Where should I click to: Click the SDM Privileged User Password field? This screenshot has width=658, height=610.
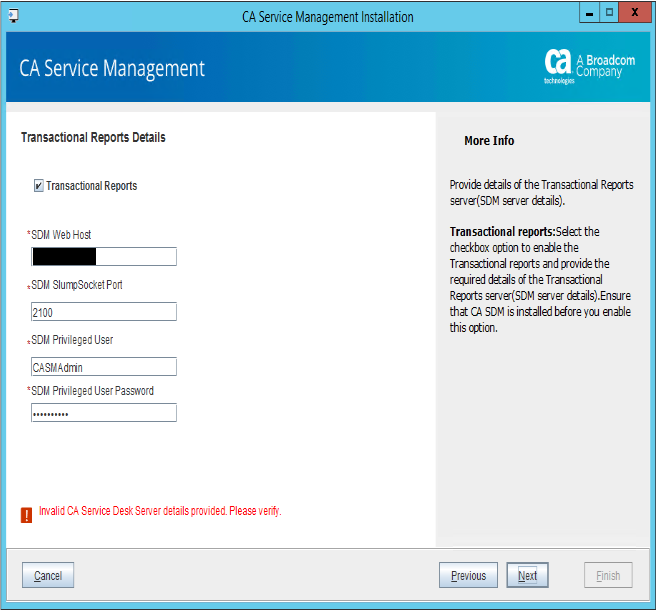tap(104, 413)
